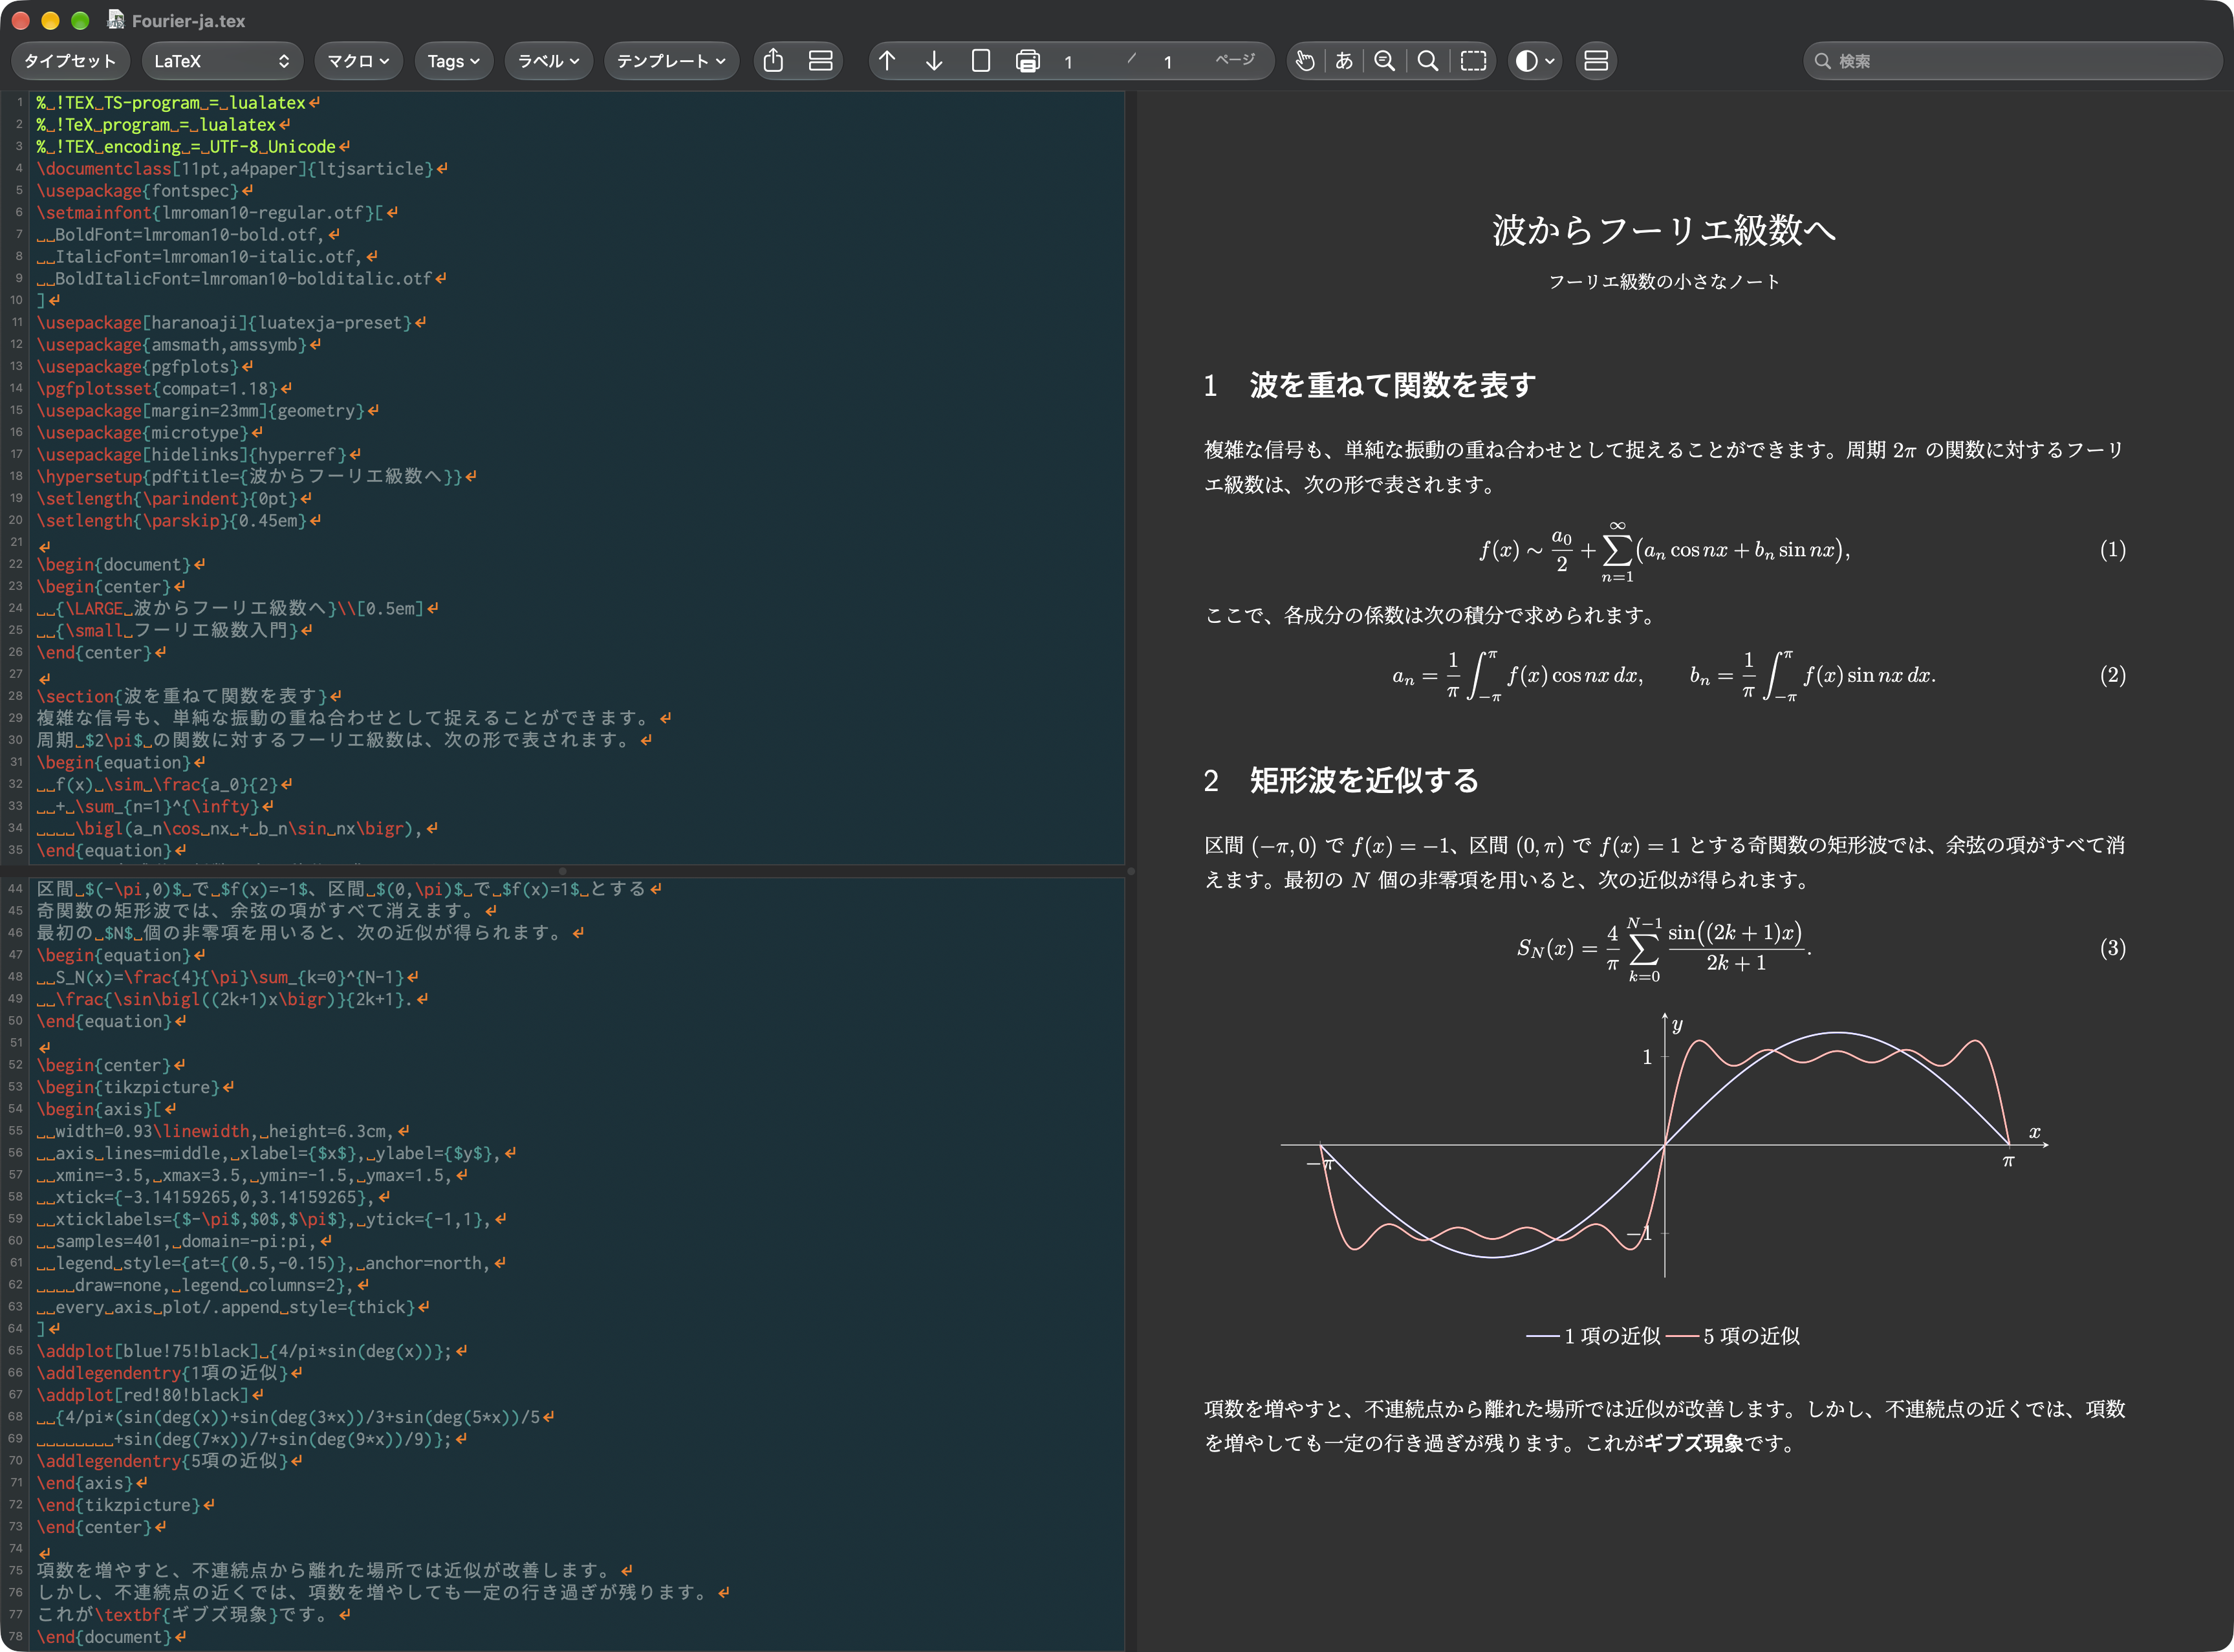
Task: Expand the Tags dropdown
Action: [454, 61]
